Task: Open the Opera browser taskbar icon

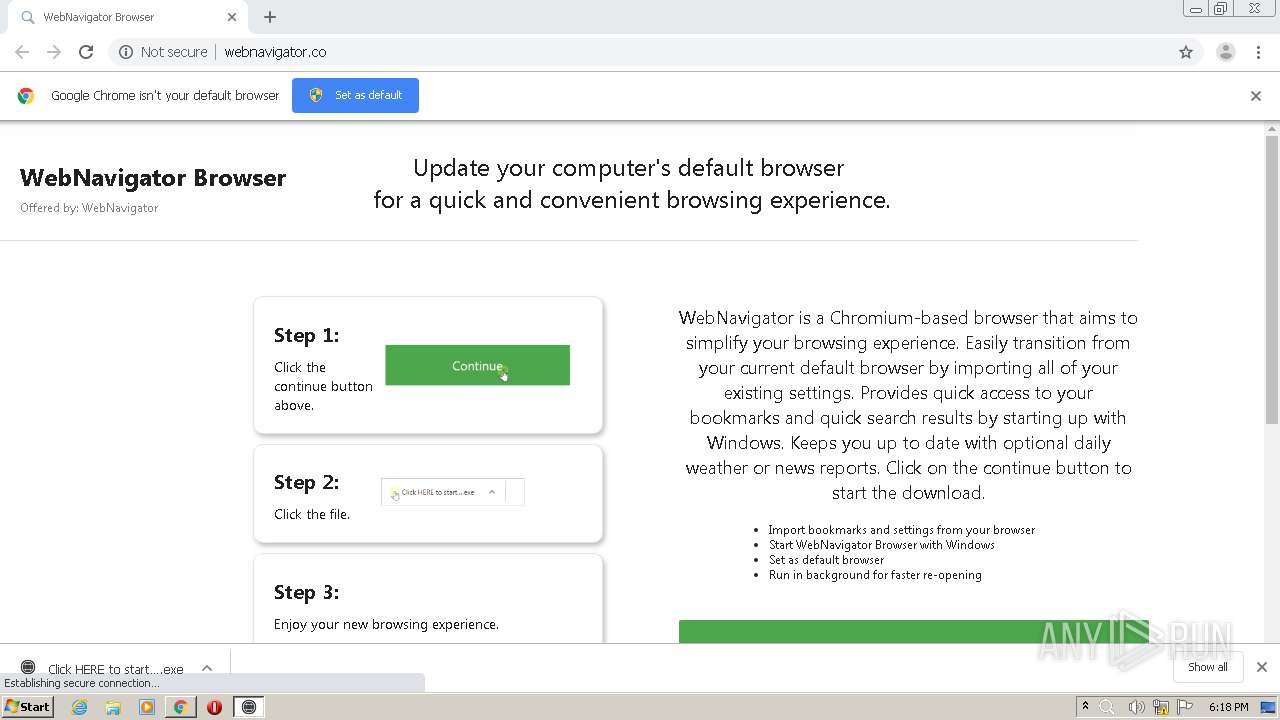Action: tap(214, 707)
